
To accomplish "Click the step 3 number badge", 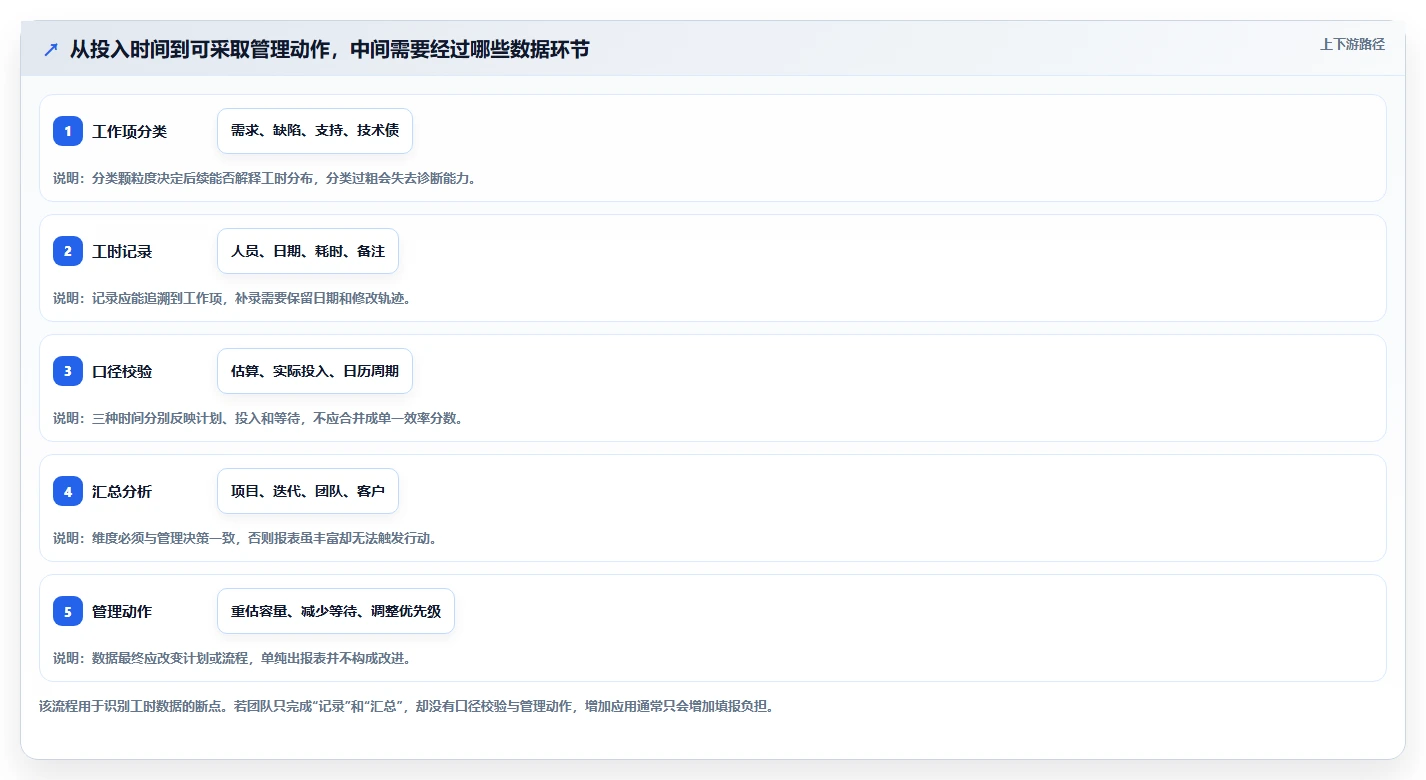I will [68, 371].
